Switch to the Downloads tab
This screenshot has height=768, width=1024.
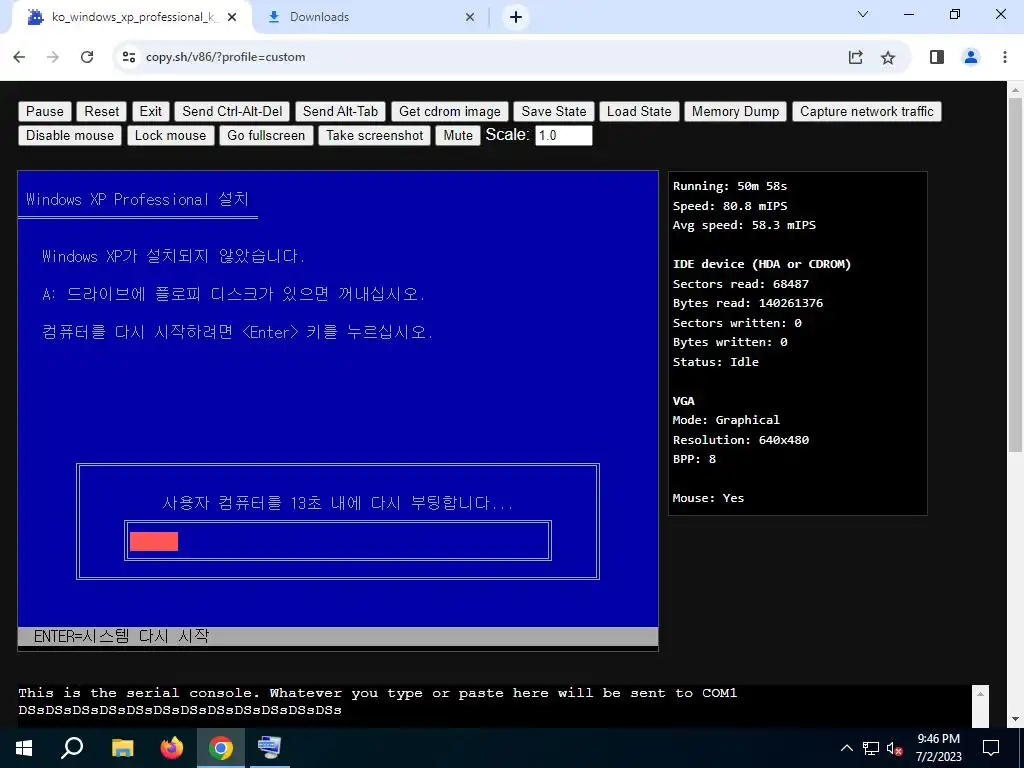(370, 17)
